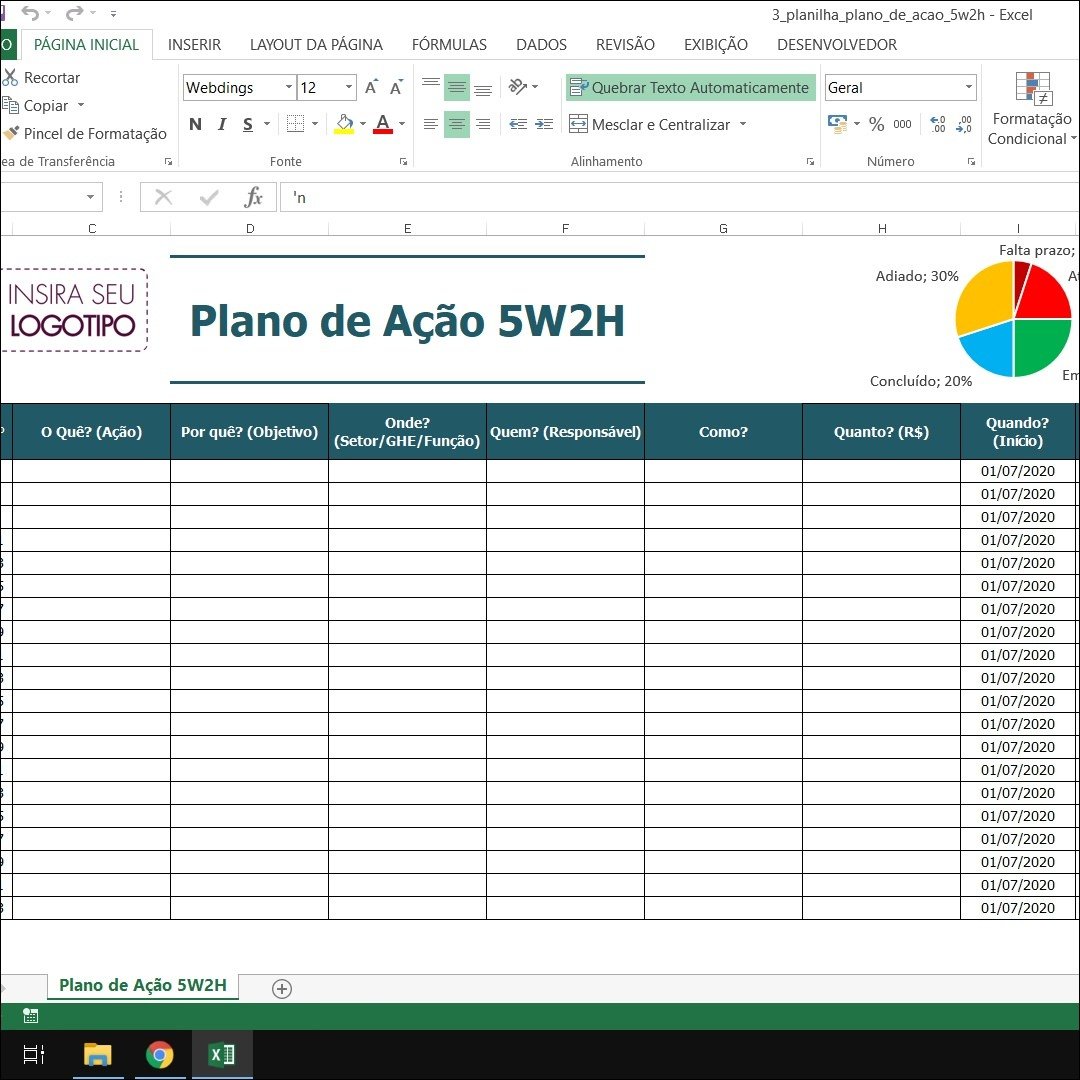Open the Webdings font name dropdown

tap(289, 88)
